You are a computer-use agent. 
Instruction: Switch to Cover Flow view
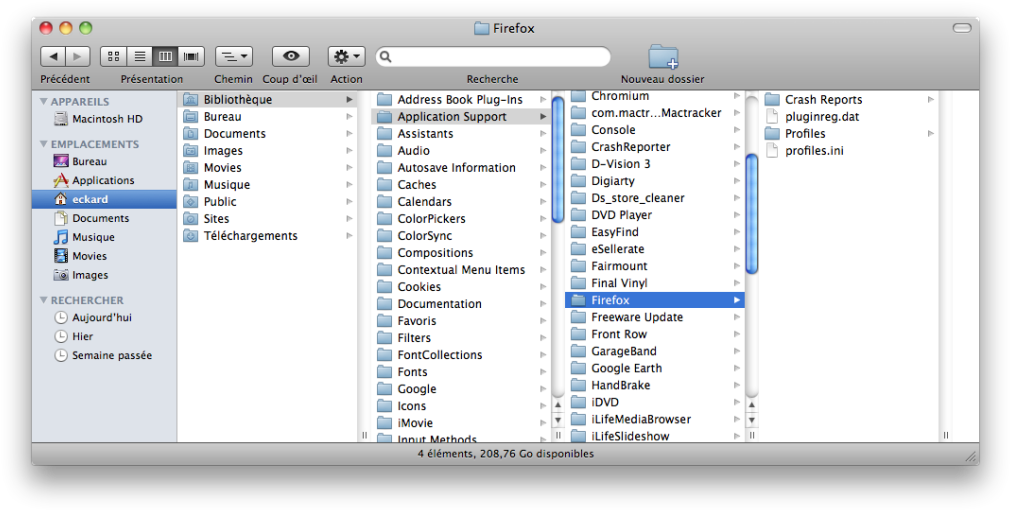point(192,57)
